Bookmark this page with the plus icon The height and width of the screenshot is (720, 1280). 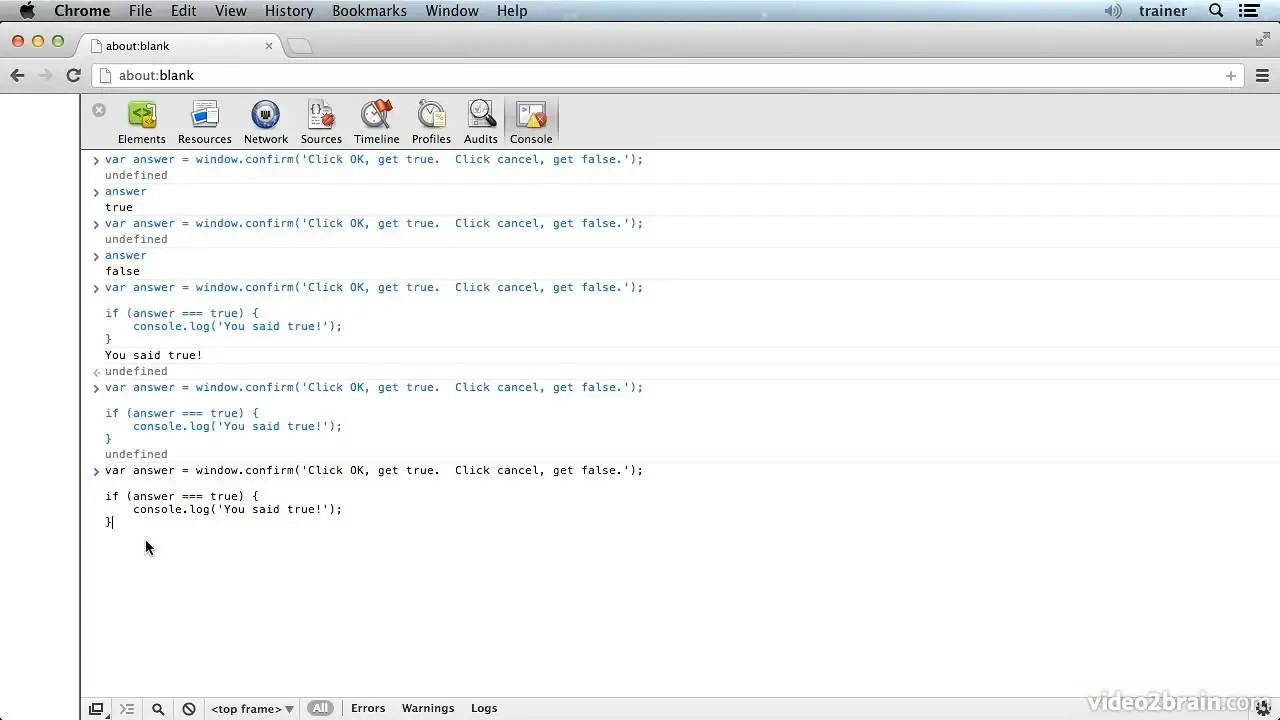tap(1231, 75)
